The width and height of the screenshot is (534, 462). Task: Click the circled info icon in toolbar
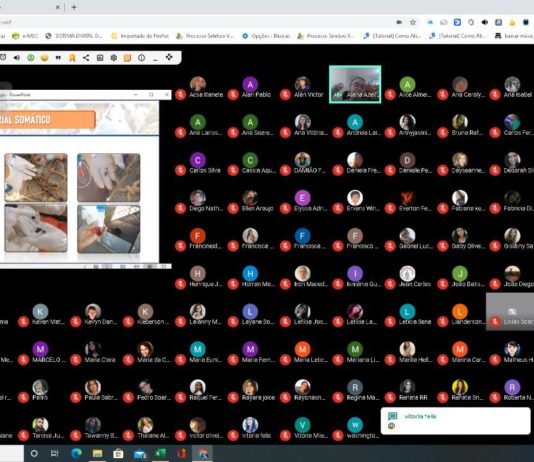(x=141, y=58)
